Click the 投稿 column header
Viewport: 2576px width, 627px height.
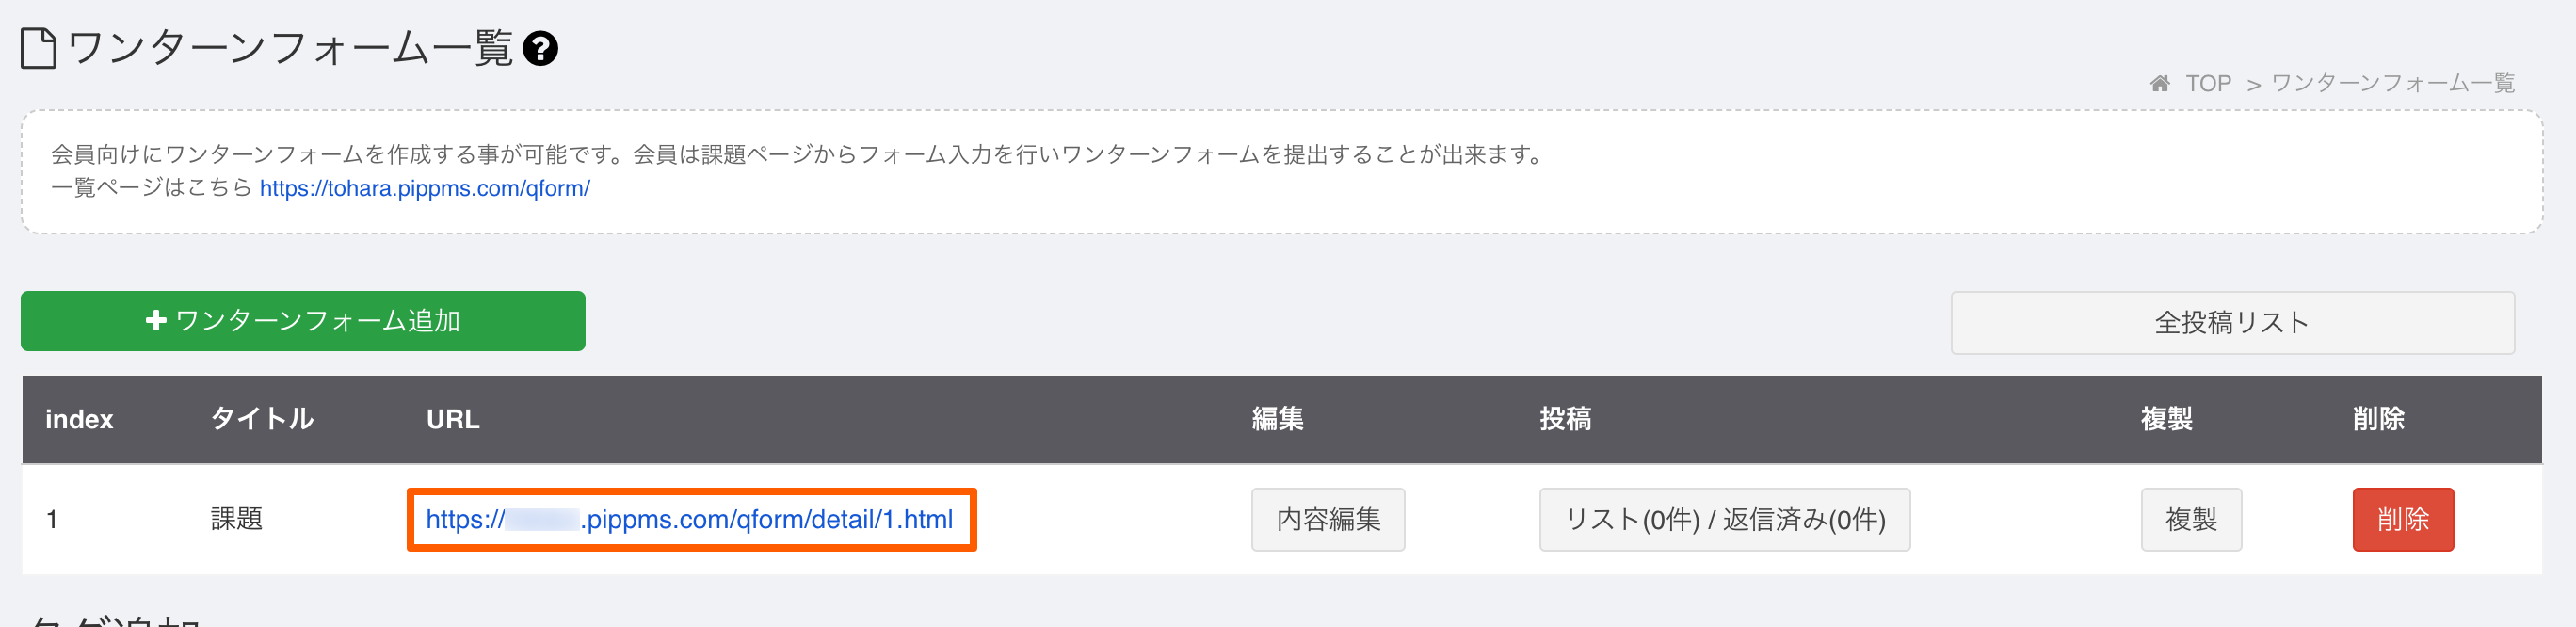(x=1566, y=419)
